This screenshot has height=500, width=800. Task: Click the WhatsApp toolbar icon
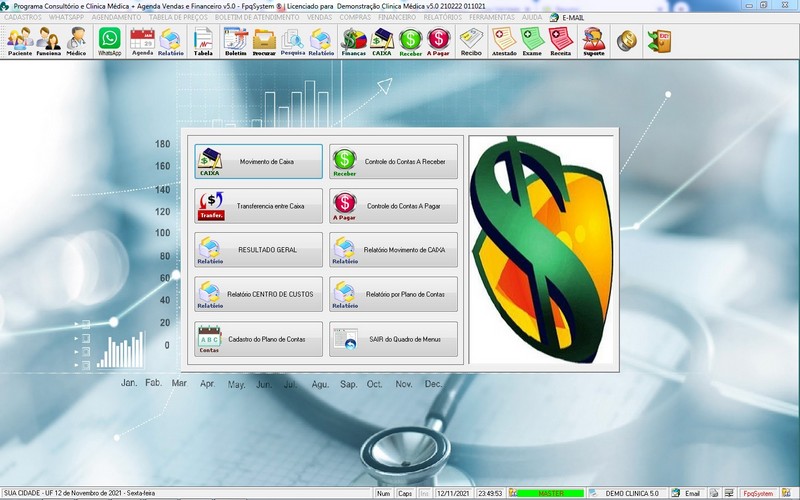point(109,41)
